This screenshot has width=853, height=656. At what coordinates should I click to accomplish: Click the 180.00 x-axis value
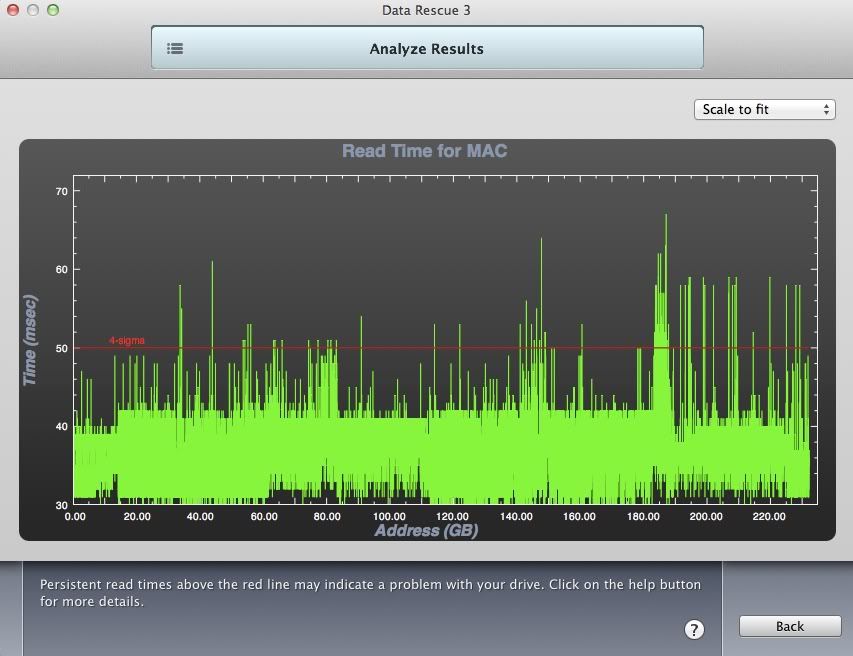pyautogui.click(x=643, y=516)
